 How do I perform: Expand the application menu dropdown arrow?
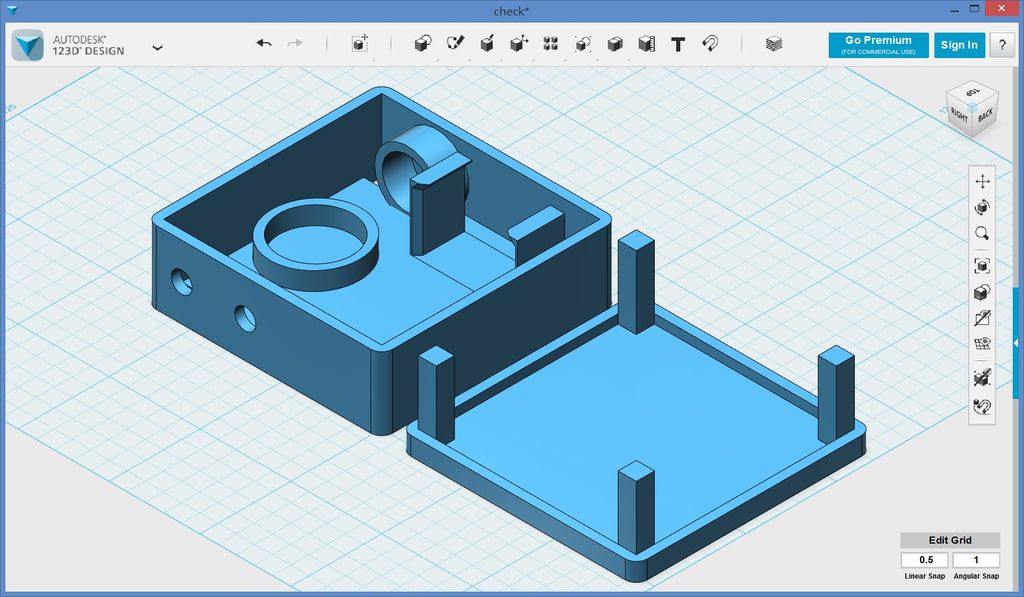pyautogui.click(x=157, y=48)
